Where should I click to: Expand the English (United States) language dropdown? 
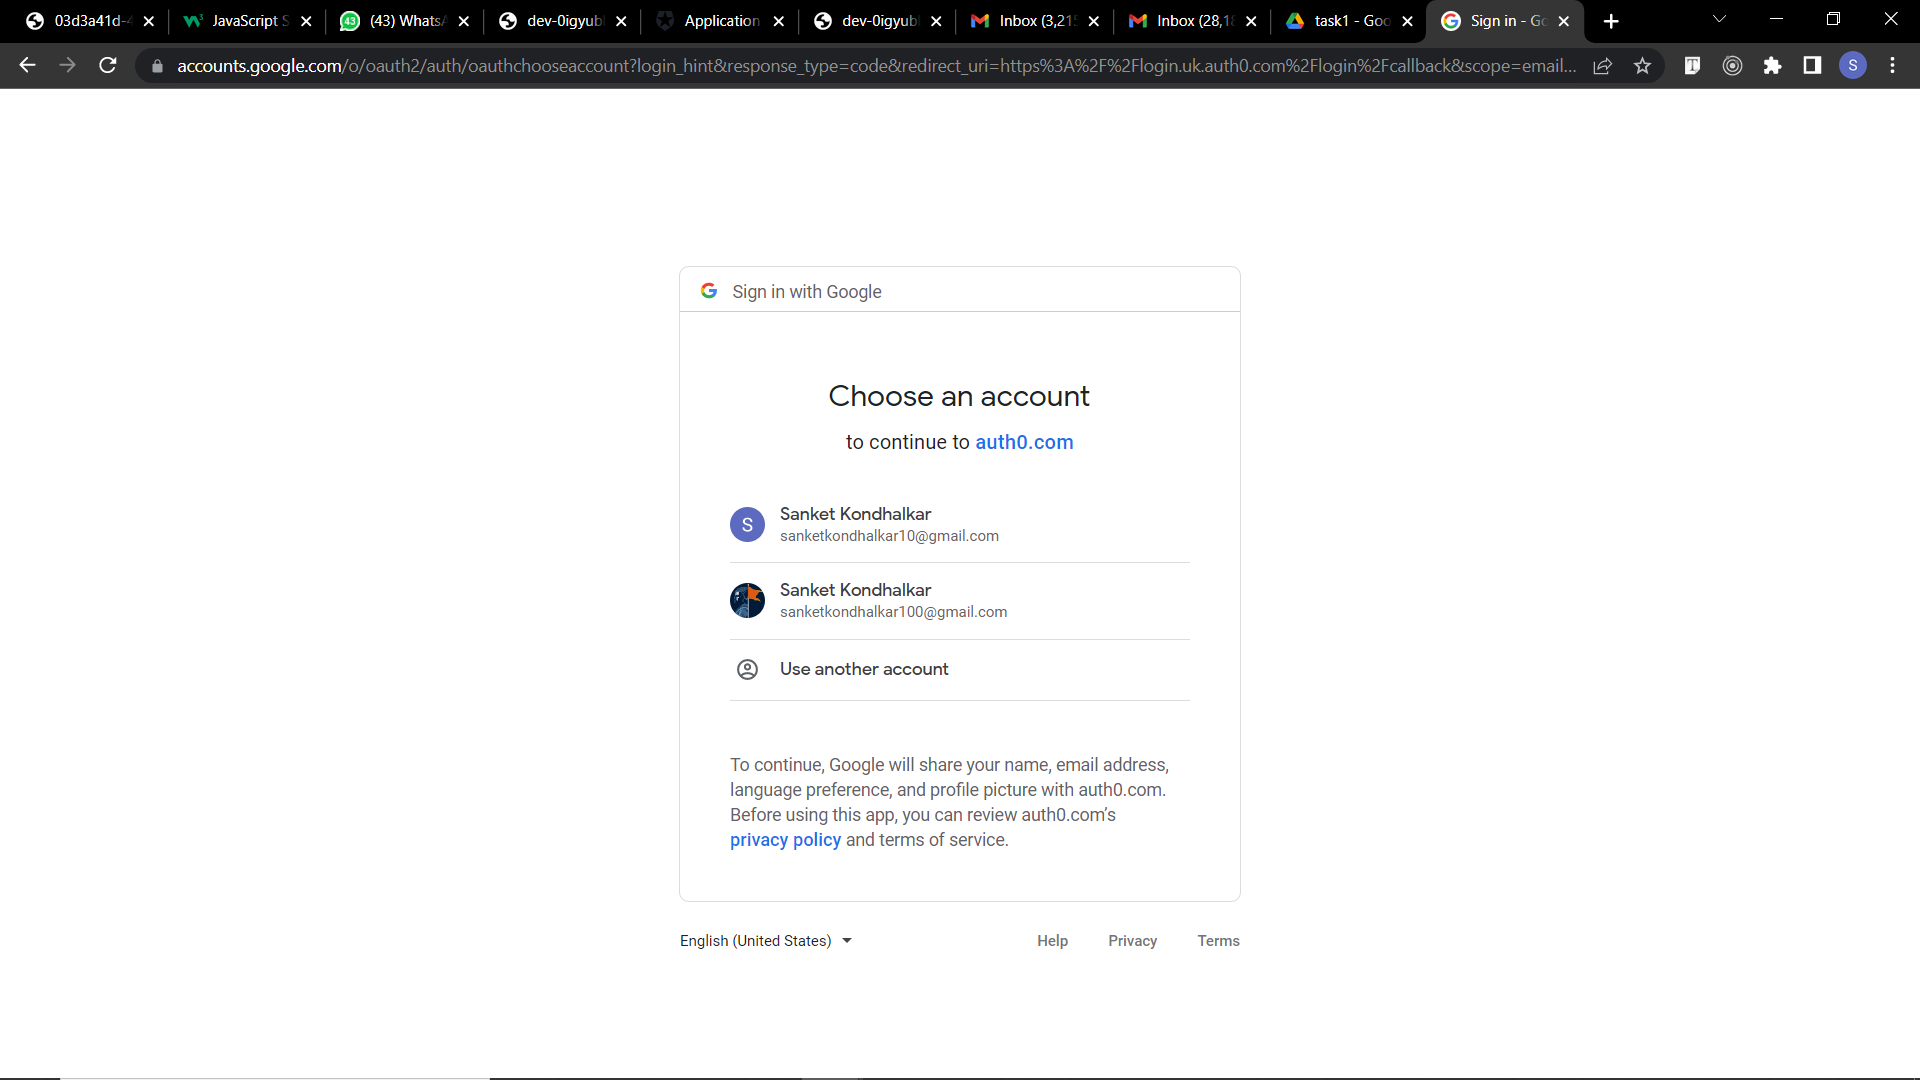click(x=765, y=941)
